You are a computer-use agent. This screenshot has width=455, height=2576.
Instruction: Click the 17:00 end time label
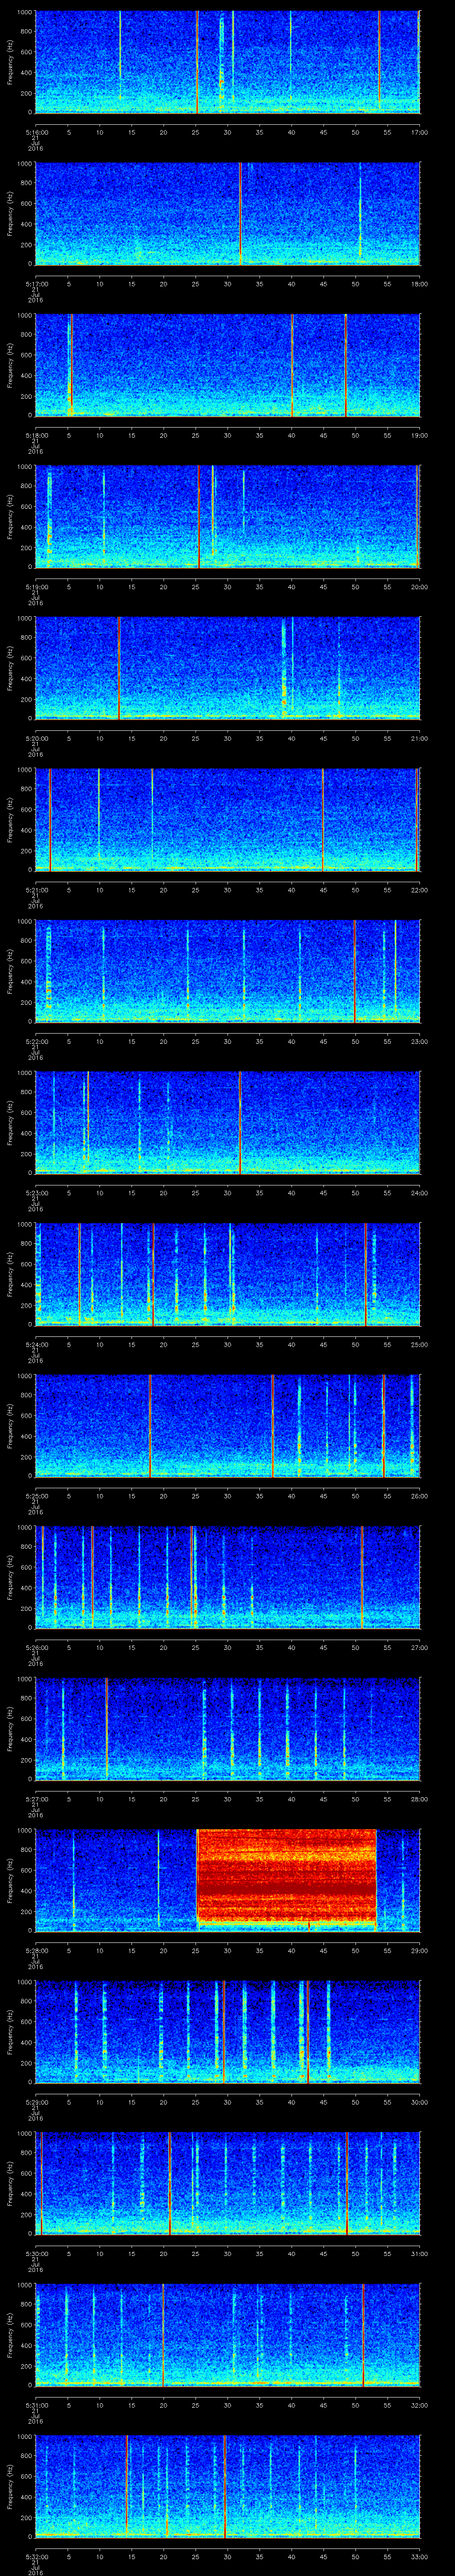(419, 132)
